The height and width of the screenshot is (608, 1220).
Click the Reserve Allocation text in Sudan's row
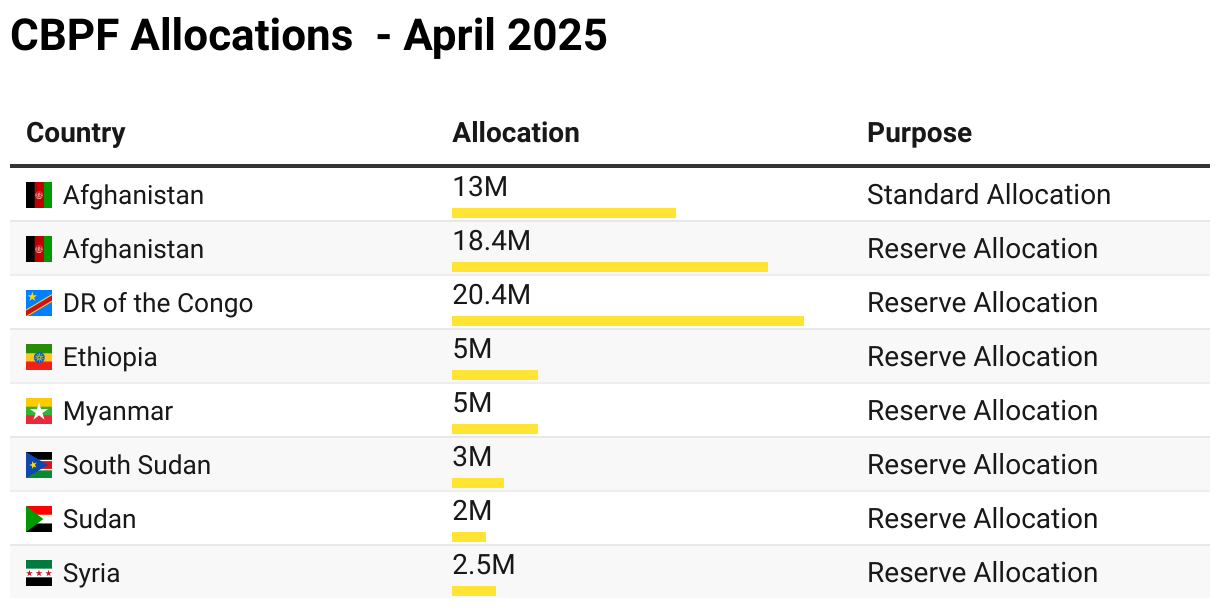(982, 519)
